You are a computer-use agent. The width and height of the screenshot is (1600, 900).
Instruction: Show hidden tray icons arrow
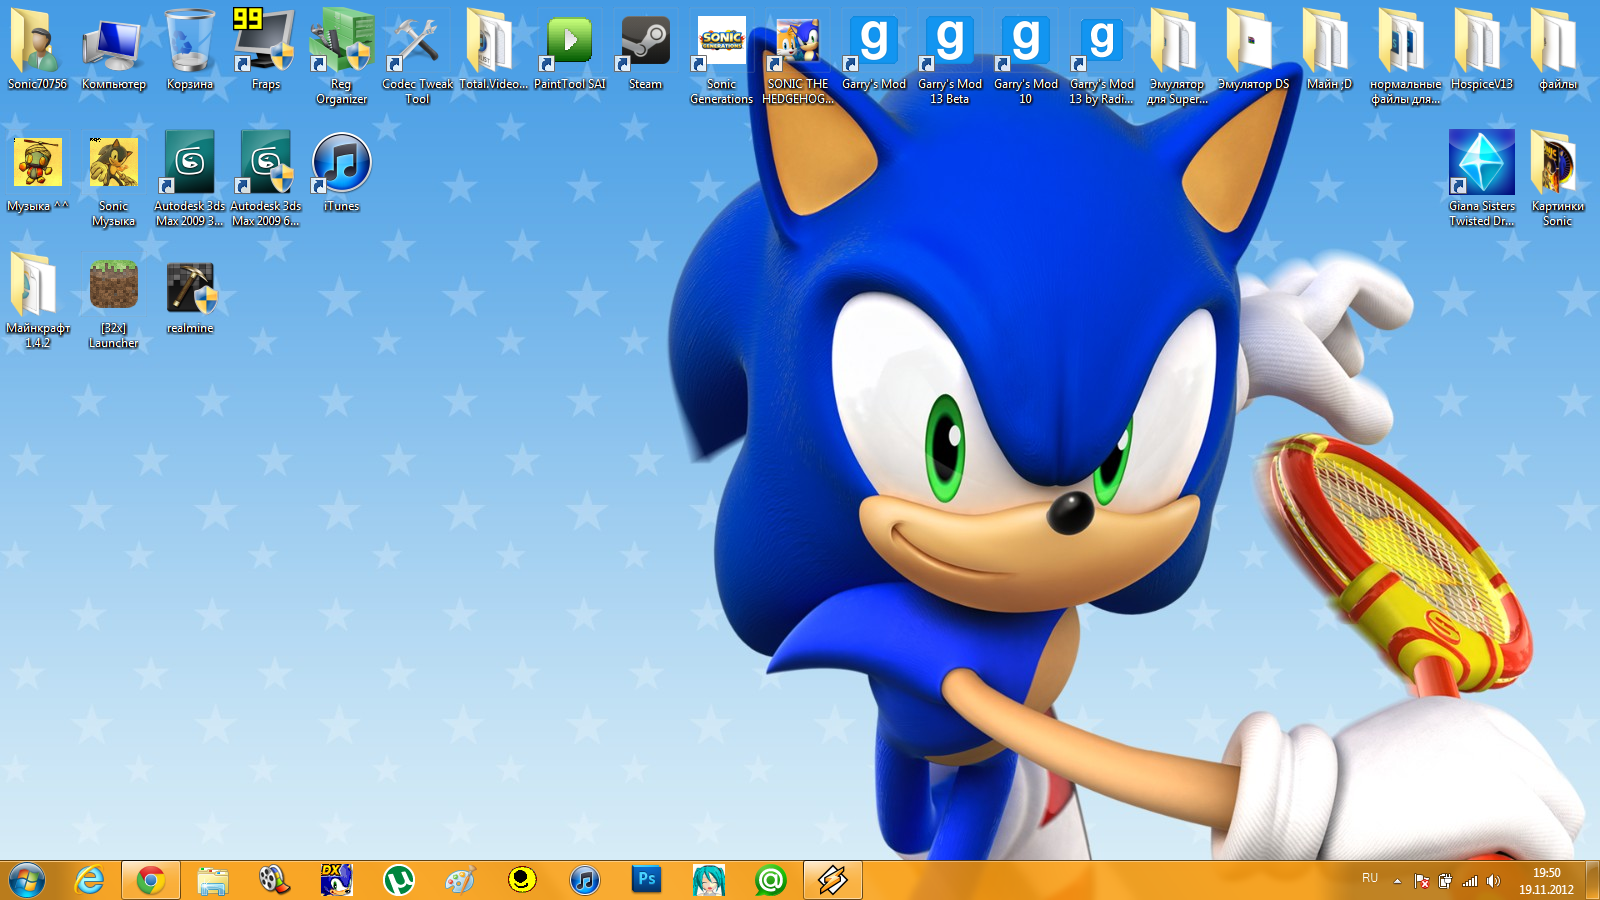[1397, 881]
